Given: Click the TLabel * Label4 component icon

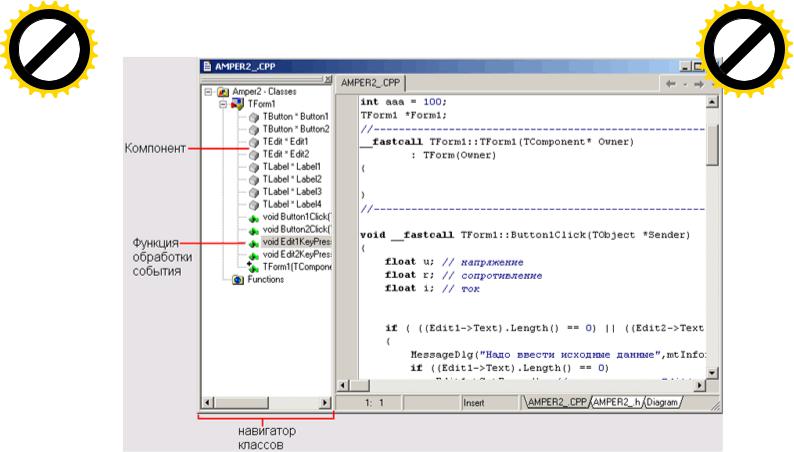Looking at the screenshot, I should [x=253, y=205].
